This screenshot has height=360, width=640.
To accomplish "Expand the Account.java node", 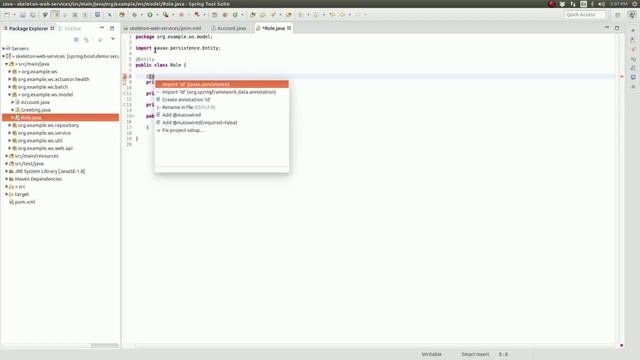I will pos(13,102).
